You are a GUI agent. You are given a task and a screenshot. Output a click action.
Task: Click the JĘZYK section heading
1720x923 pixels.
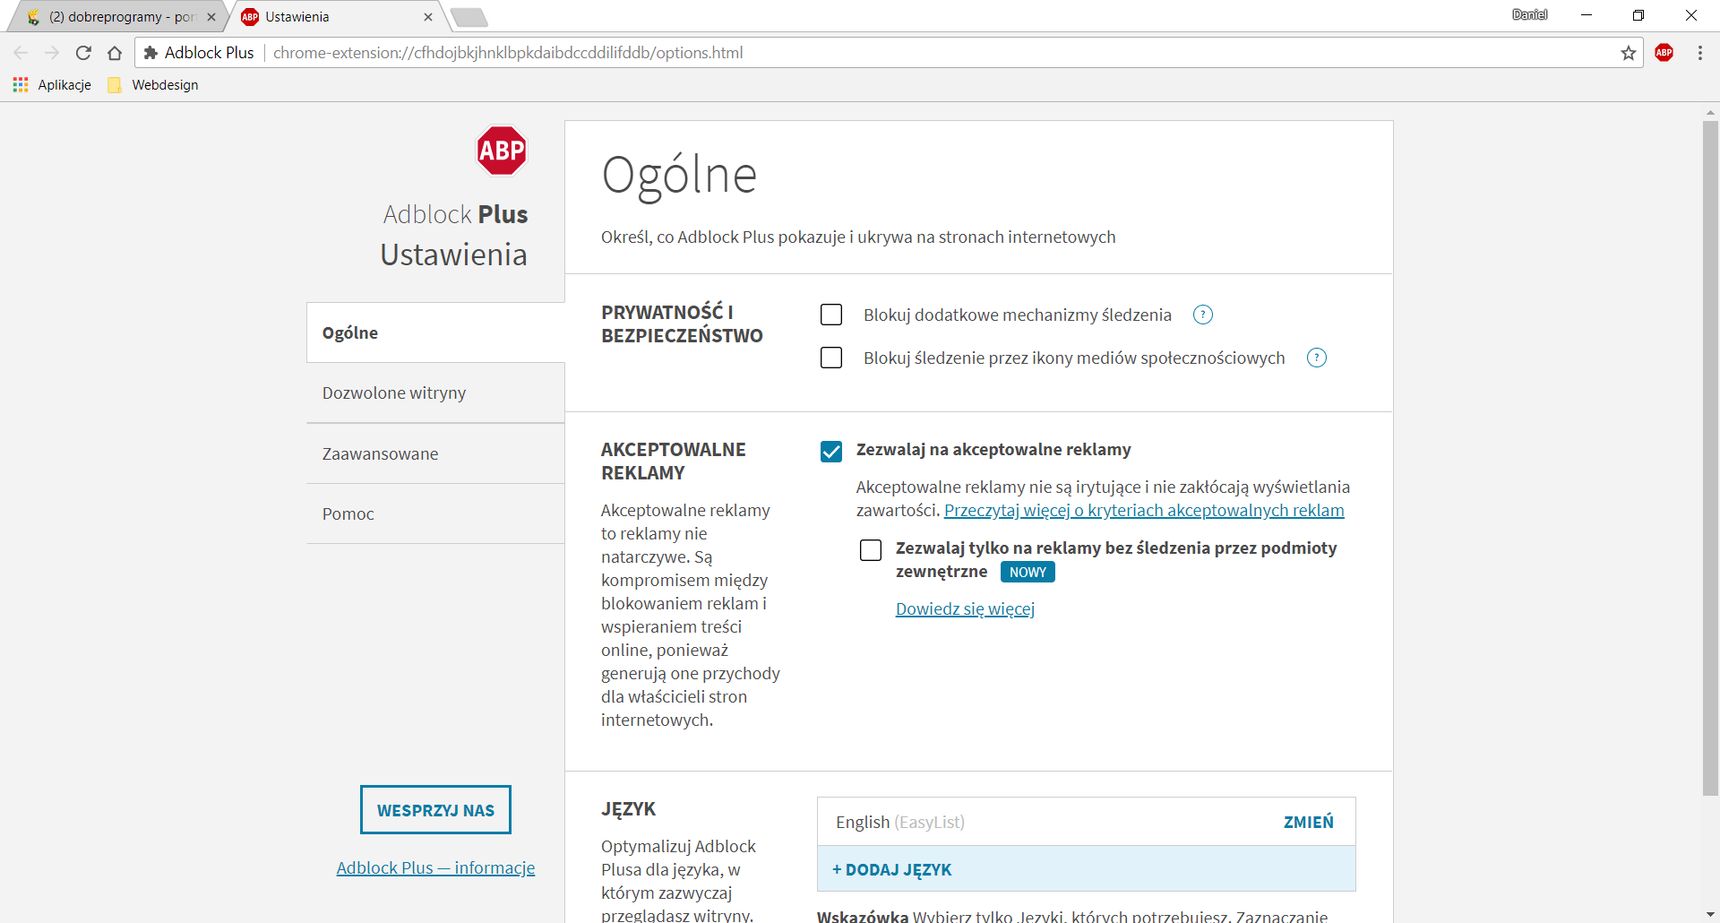pos(628,809)
